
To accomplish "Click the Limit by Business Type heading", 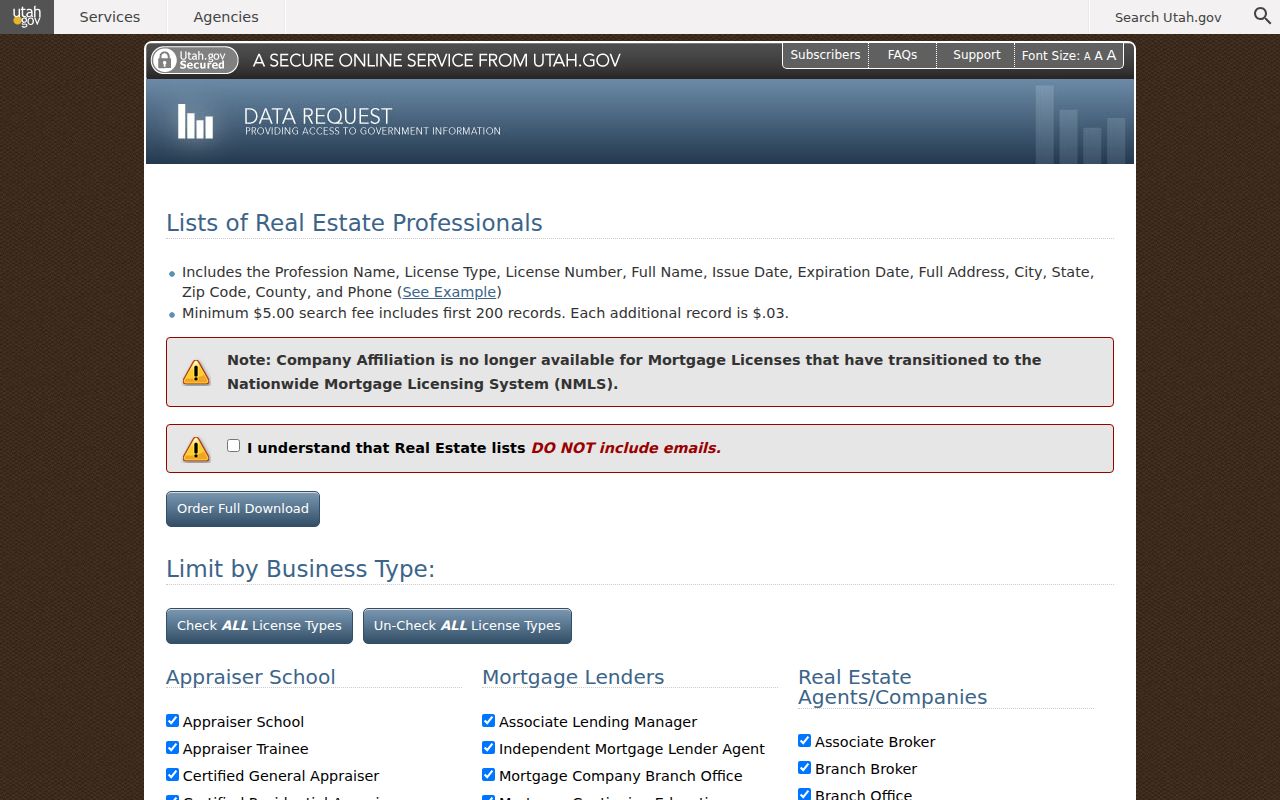I will [300, 569].
